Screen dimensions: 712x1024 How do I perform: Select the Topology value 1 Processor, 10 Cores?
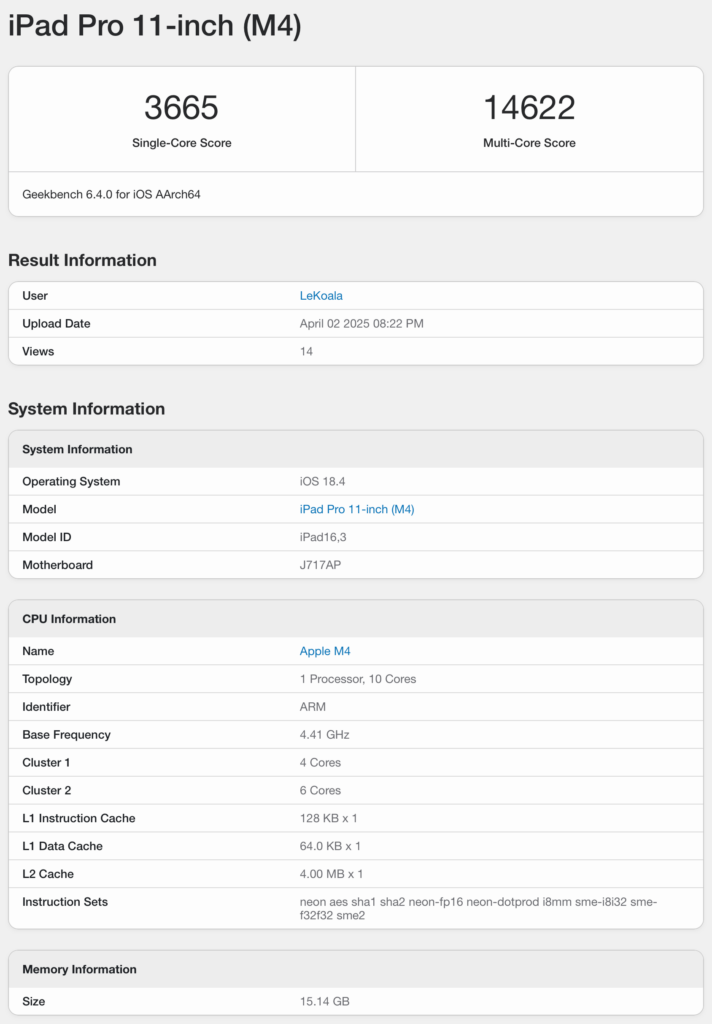[358, 679]
